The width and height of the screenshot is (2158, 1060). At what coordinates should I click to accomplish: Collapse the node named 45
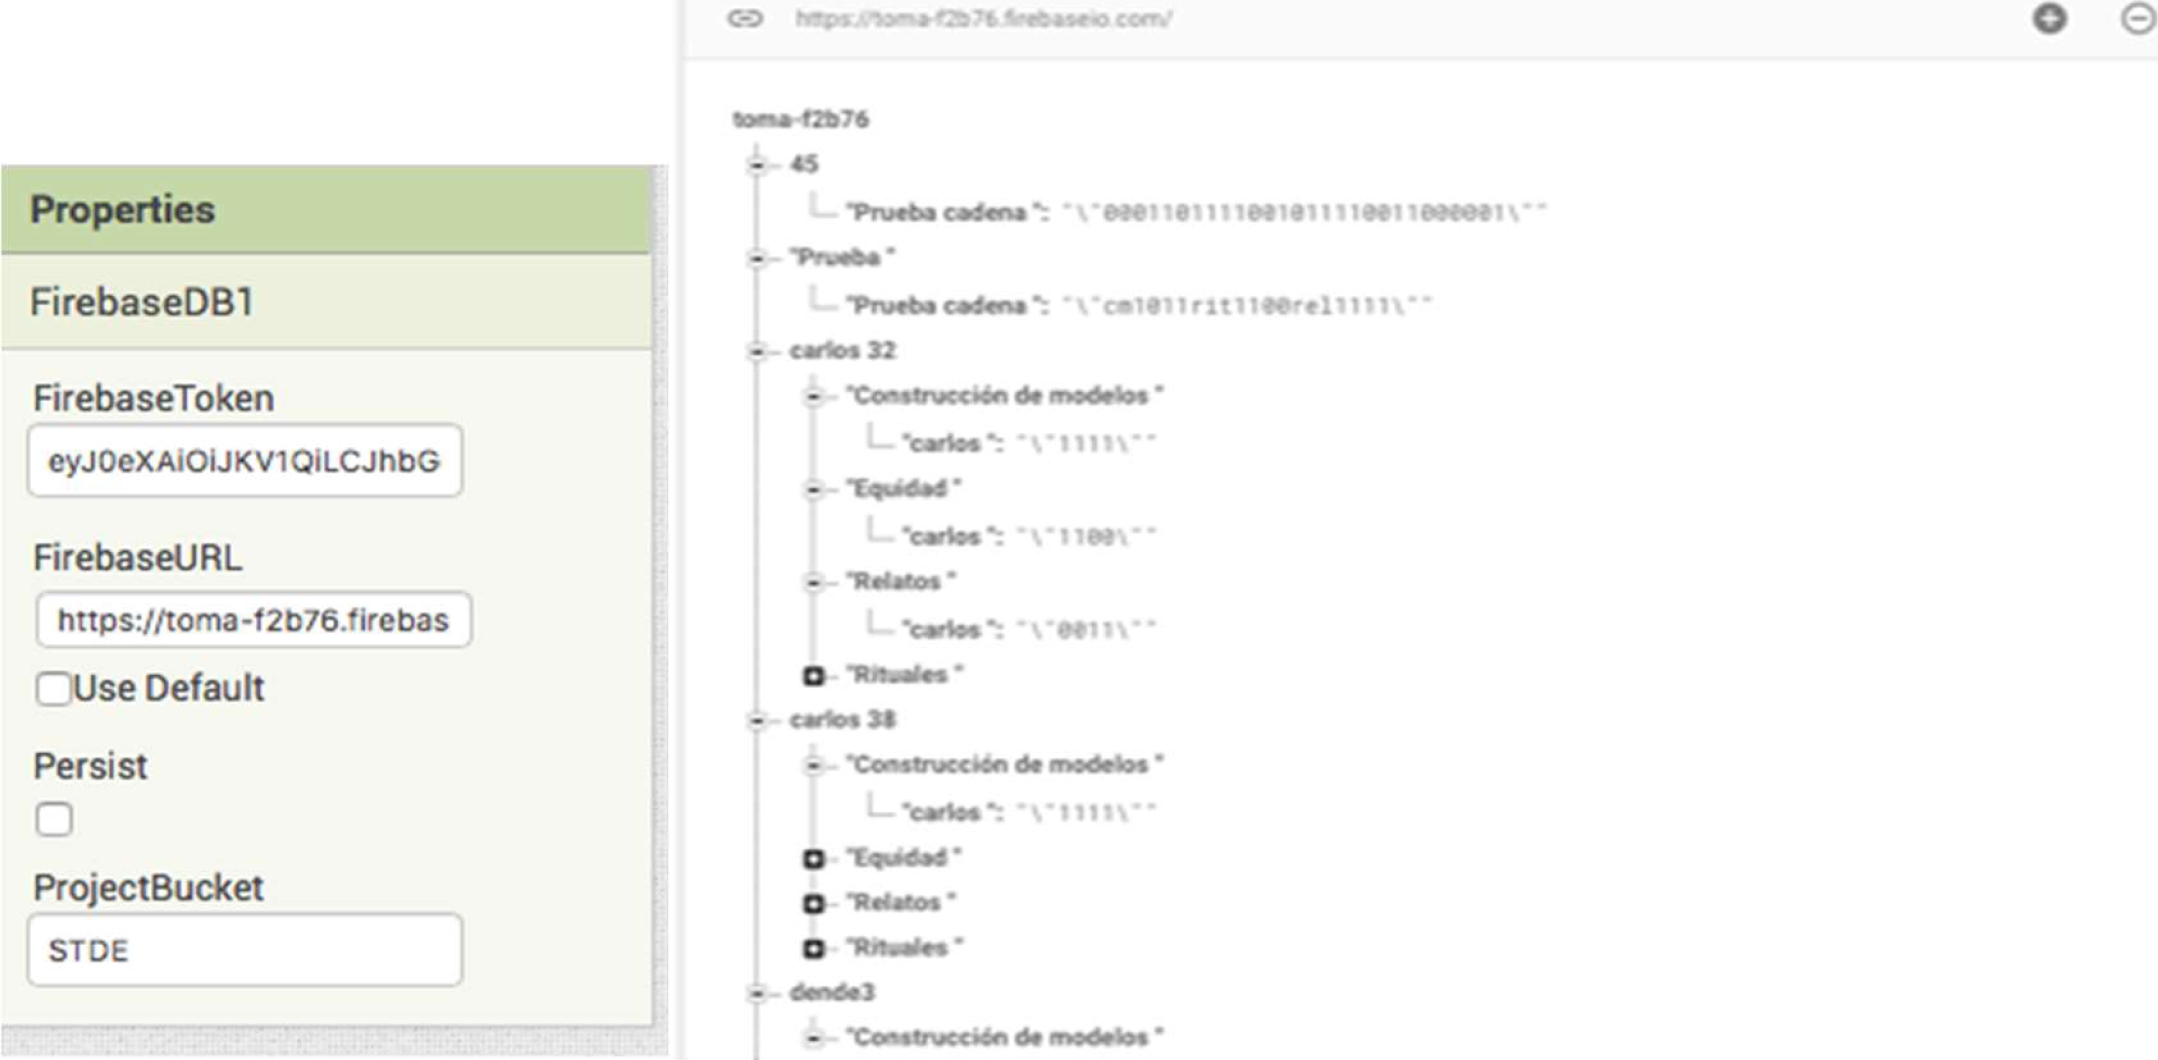pyautogui.click(x=758, y=164)
